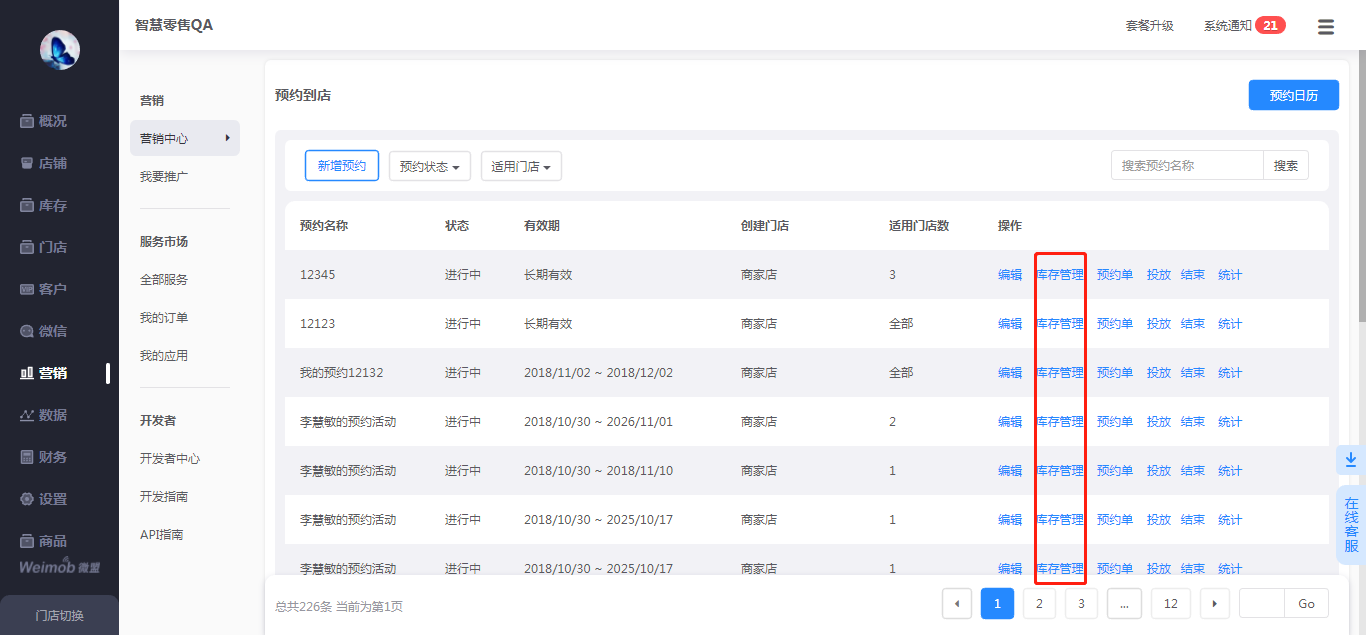Image resolution: width=1366 pixels, height=635 pixels.
Task: Open 商品 in the sidebar
Action: (44, 541)
